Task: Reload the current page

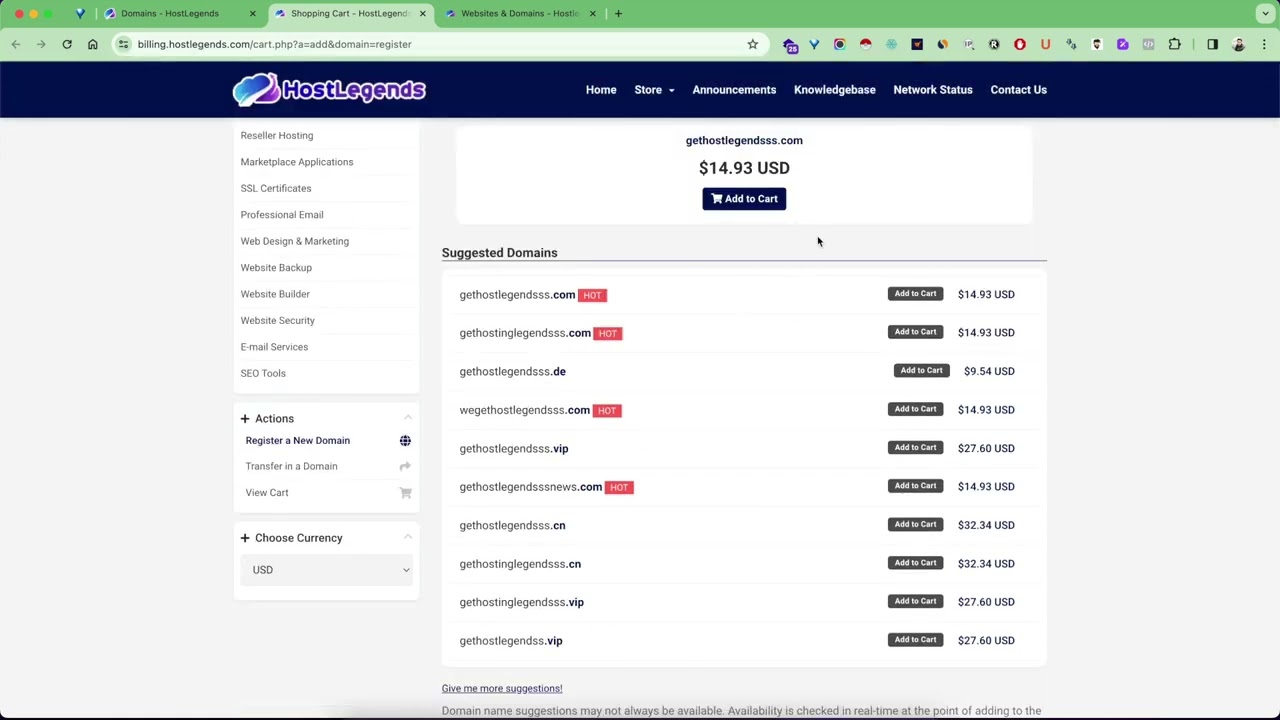Action: coord(67,44)
